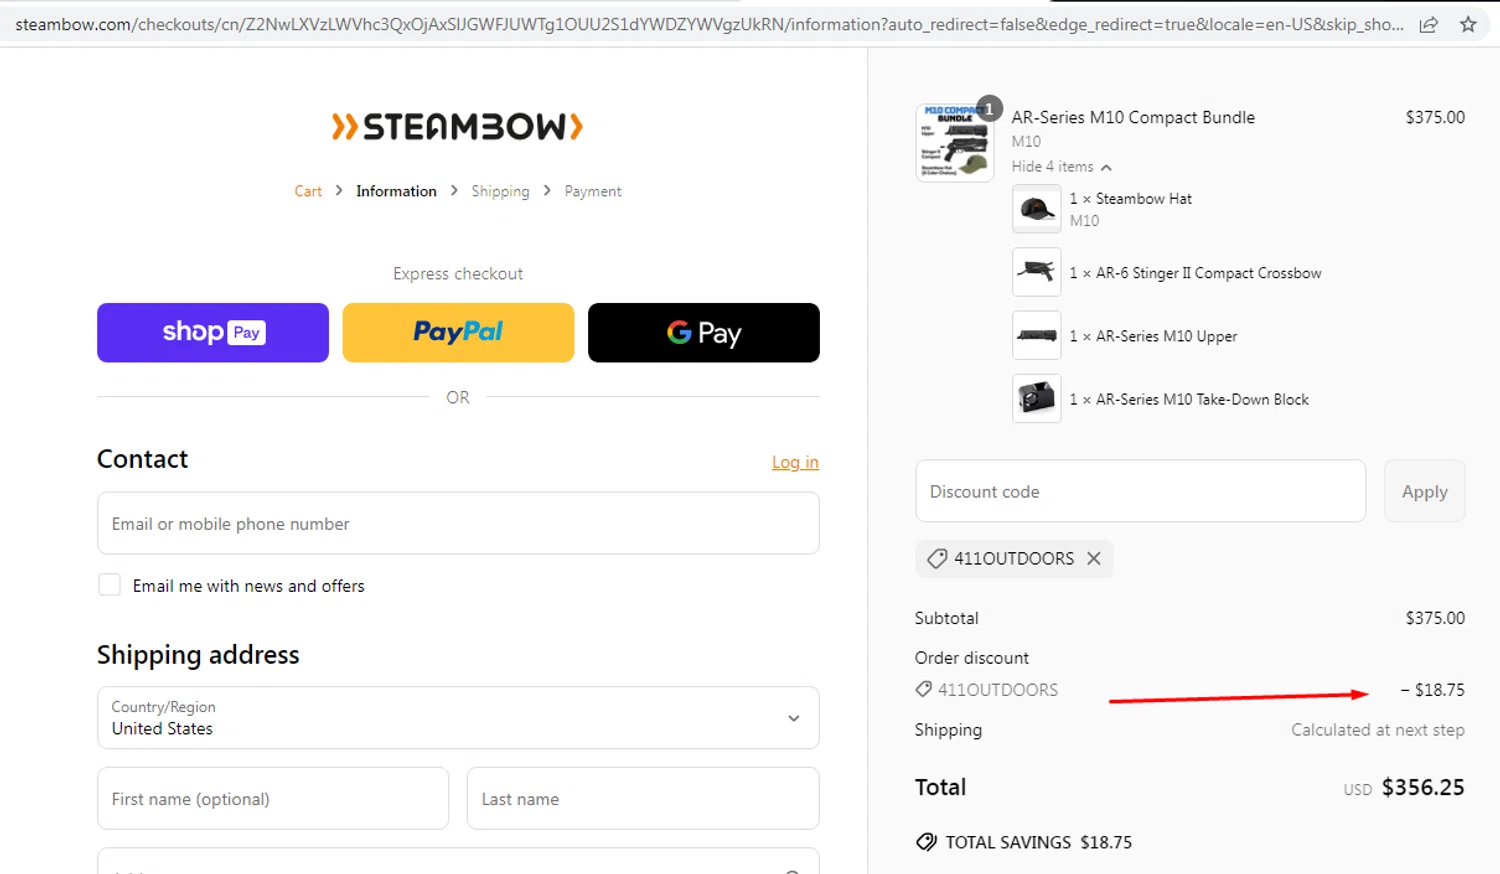Select the Information breadcrumb step
This screenshot has height=874, width=1500.
point(396,191)
